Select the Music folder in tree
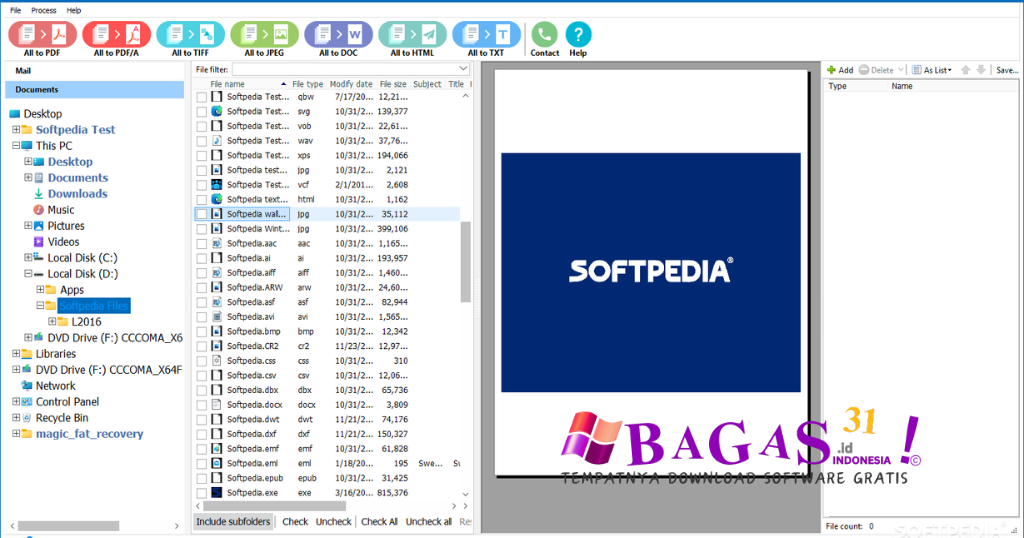 point(61,210)
